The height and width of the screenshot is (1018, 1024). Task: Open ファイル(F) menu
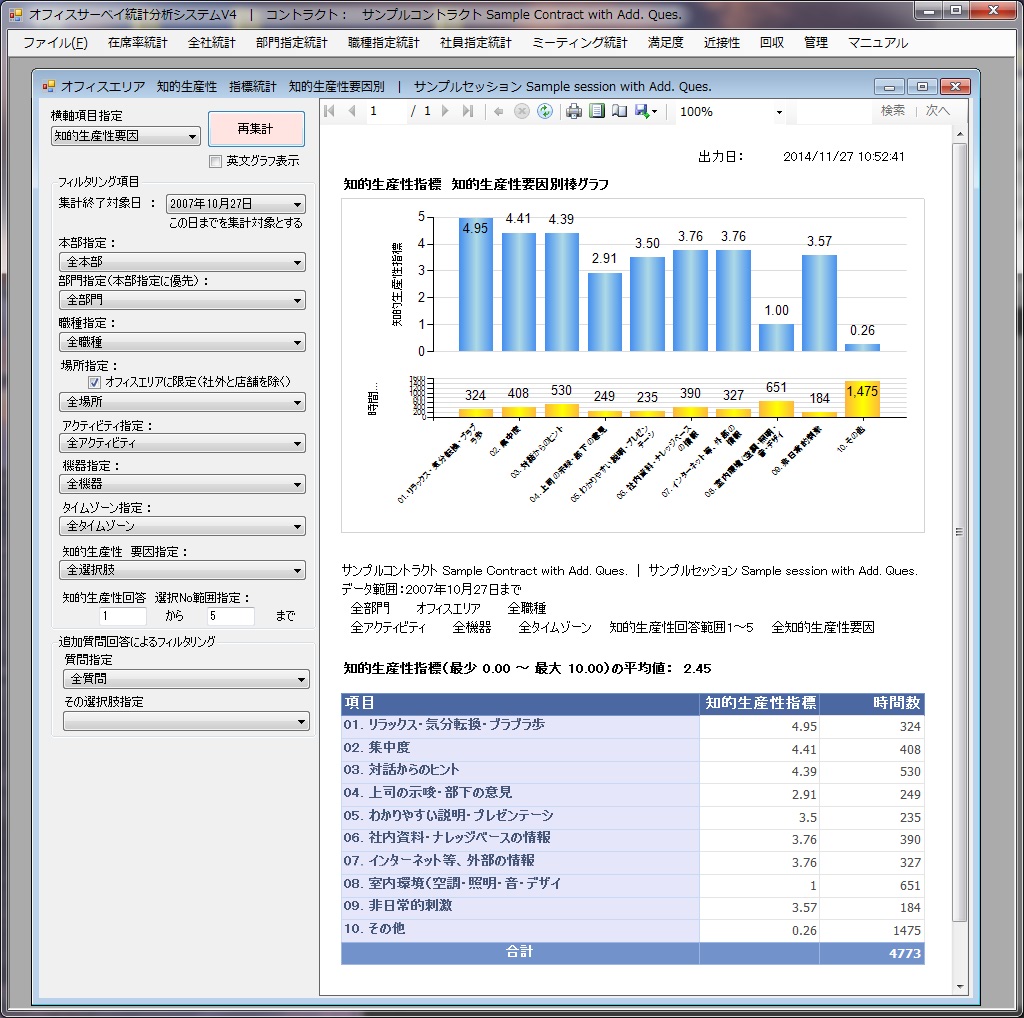[x=56, y=43]
